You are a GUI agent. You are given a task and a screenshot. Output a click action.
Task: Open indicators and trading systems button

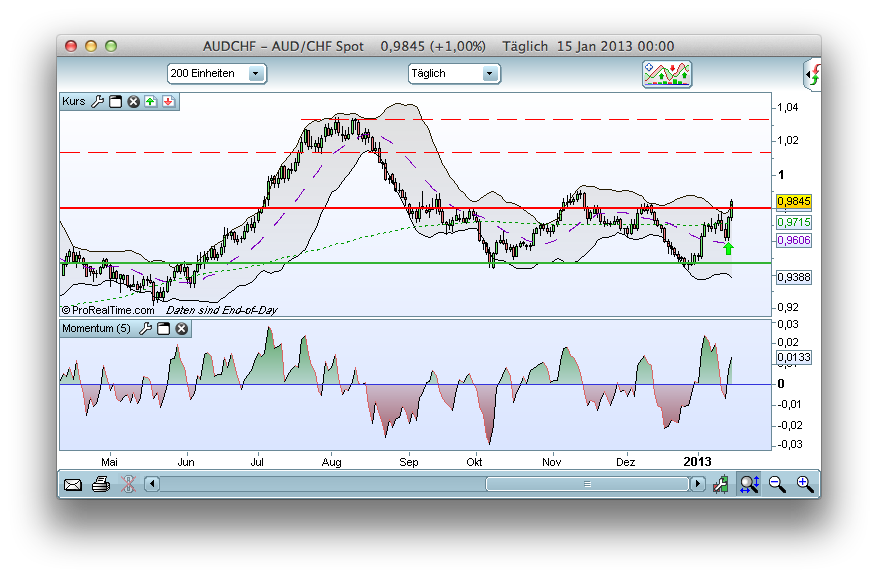(x=667, y=74)
